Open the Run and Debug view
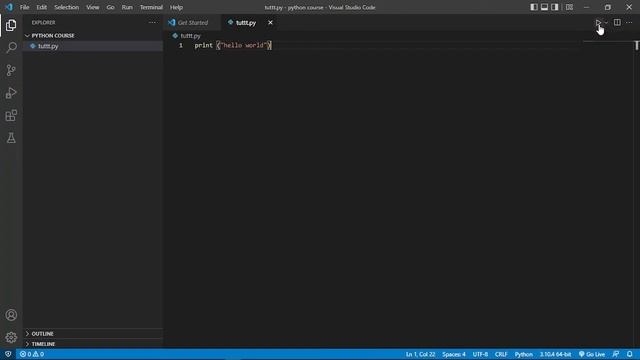The image size is (640, 360). point(11,93)
